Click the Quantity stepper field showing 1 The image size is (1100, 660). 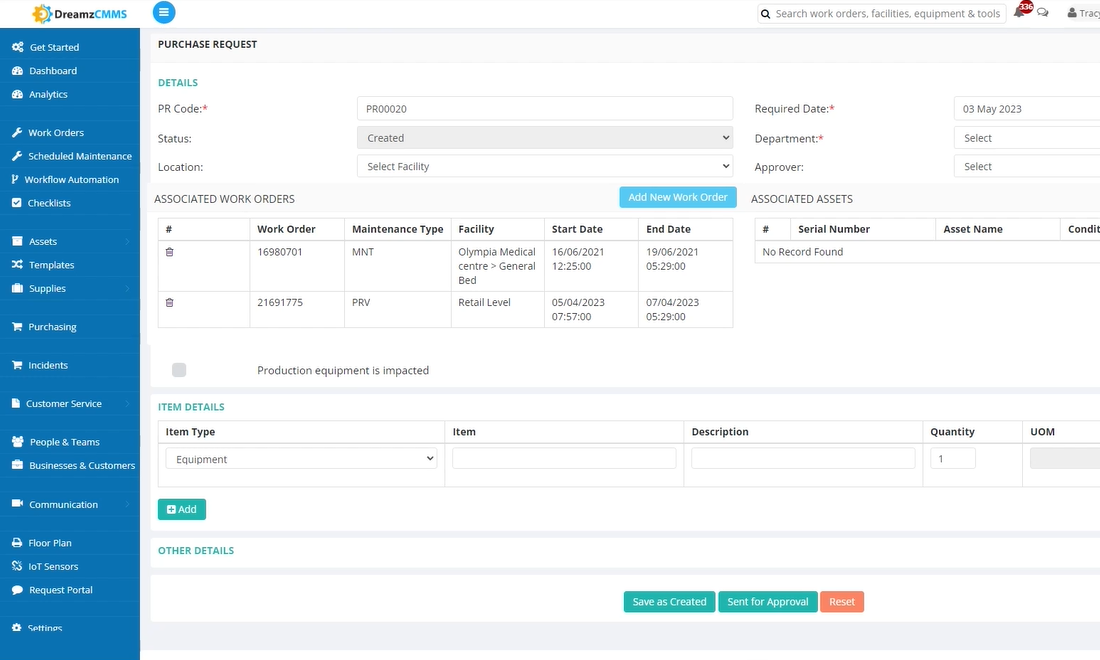[x=952, y=457]
